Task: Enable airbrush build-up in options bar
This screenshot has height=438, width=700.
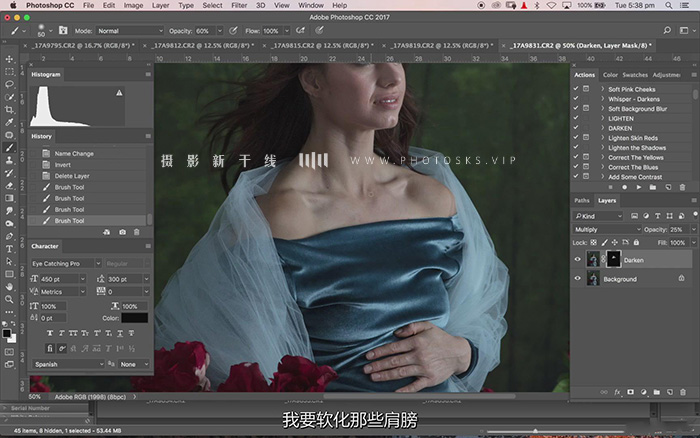Action: click(300, 30)
